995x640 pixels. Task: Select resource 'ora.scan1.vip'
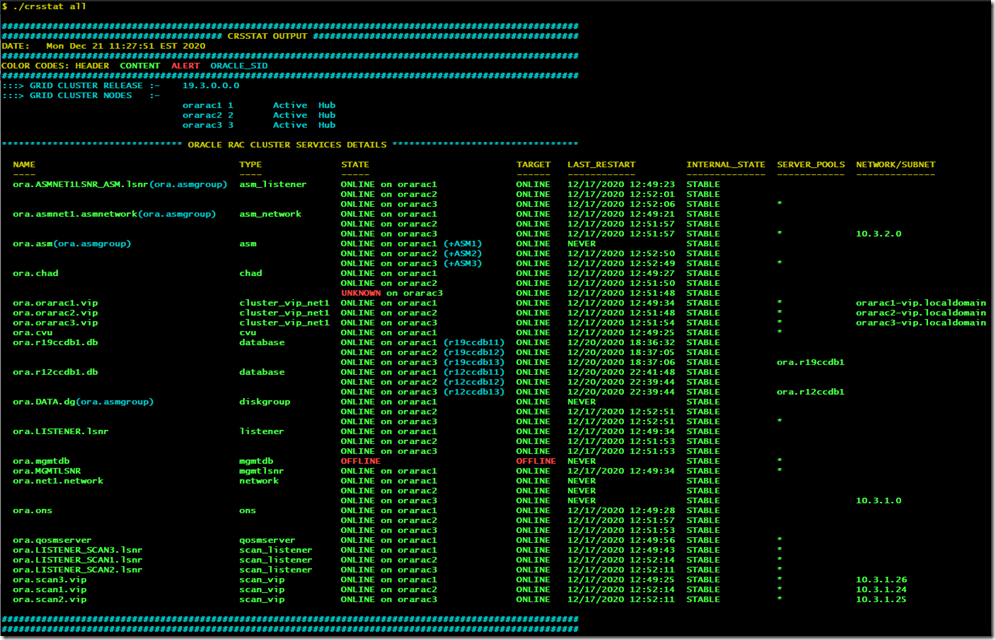[49, 590]
